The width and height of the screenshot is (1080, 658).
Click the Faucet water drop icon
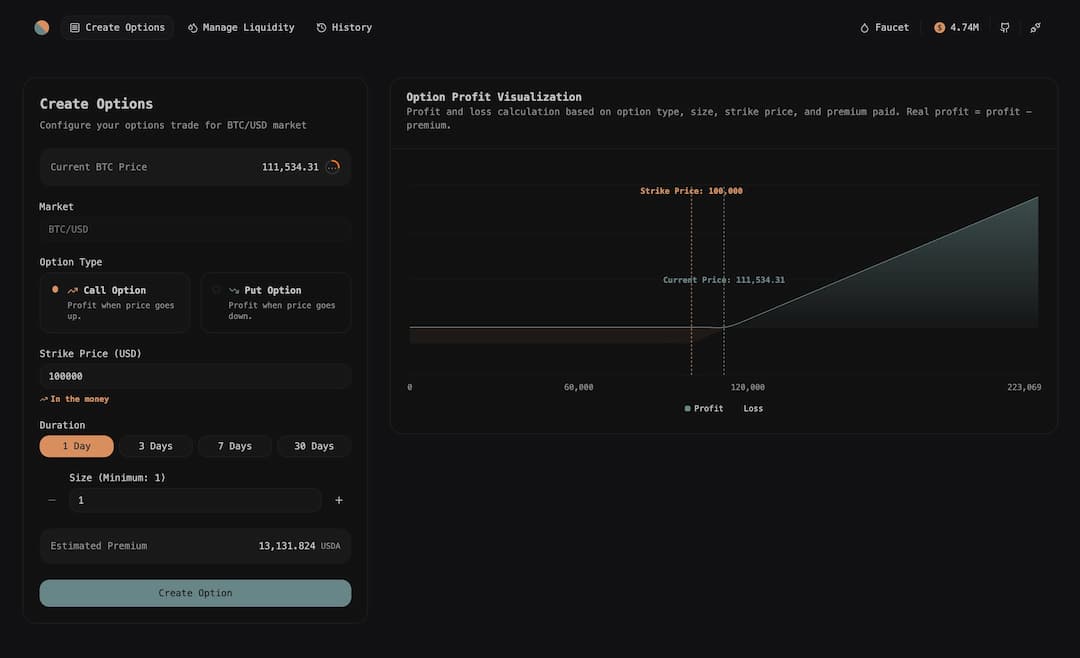(865, 28)
